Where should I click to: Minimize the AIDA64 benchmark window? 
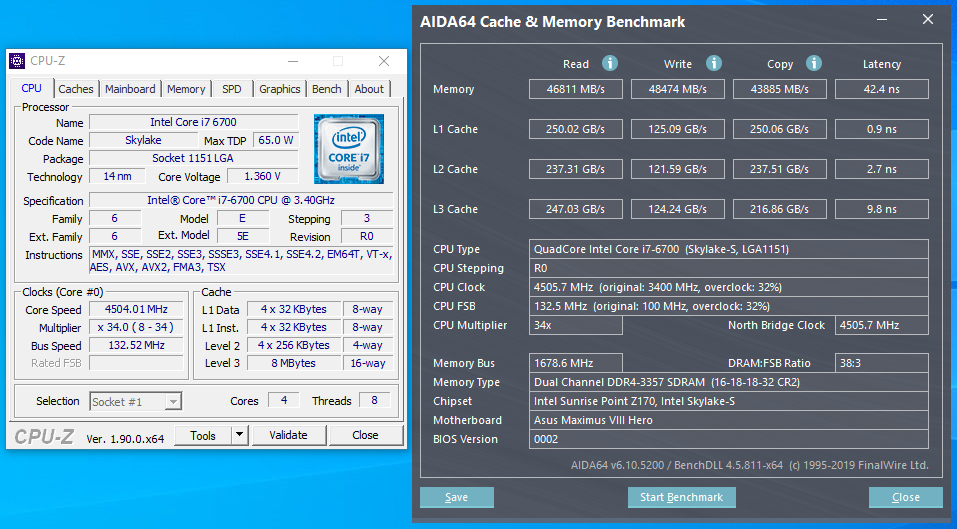pos(882,20)
